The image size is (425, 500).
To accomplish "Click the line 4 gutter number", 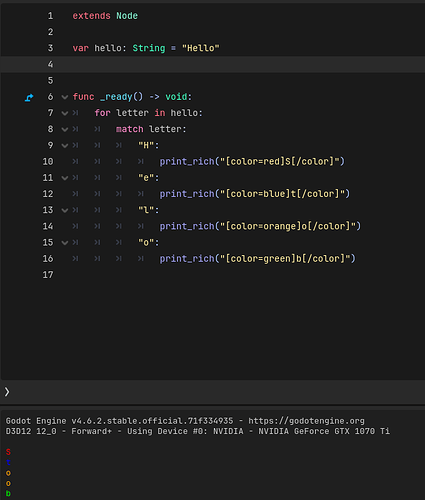I will point(50,64).
